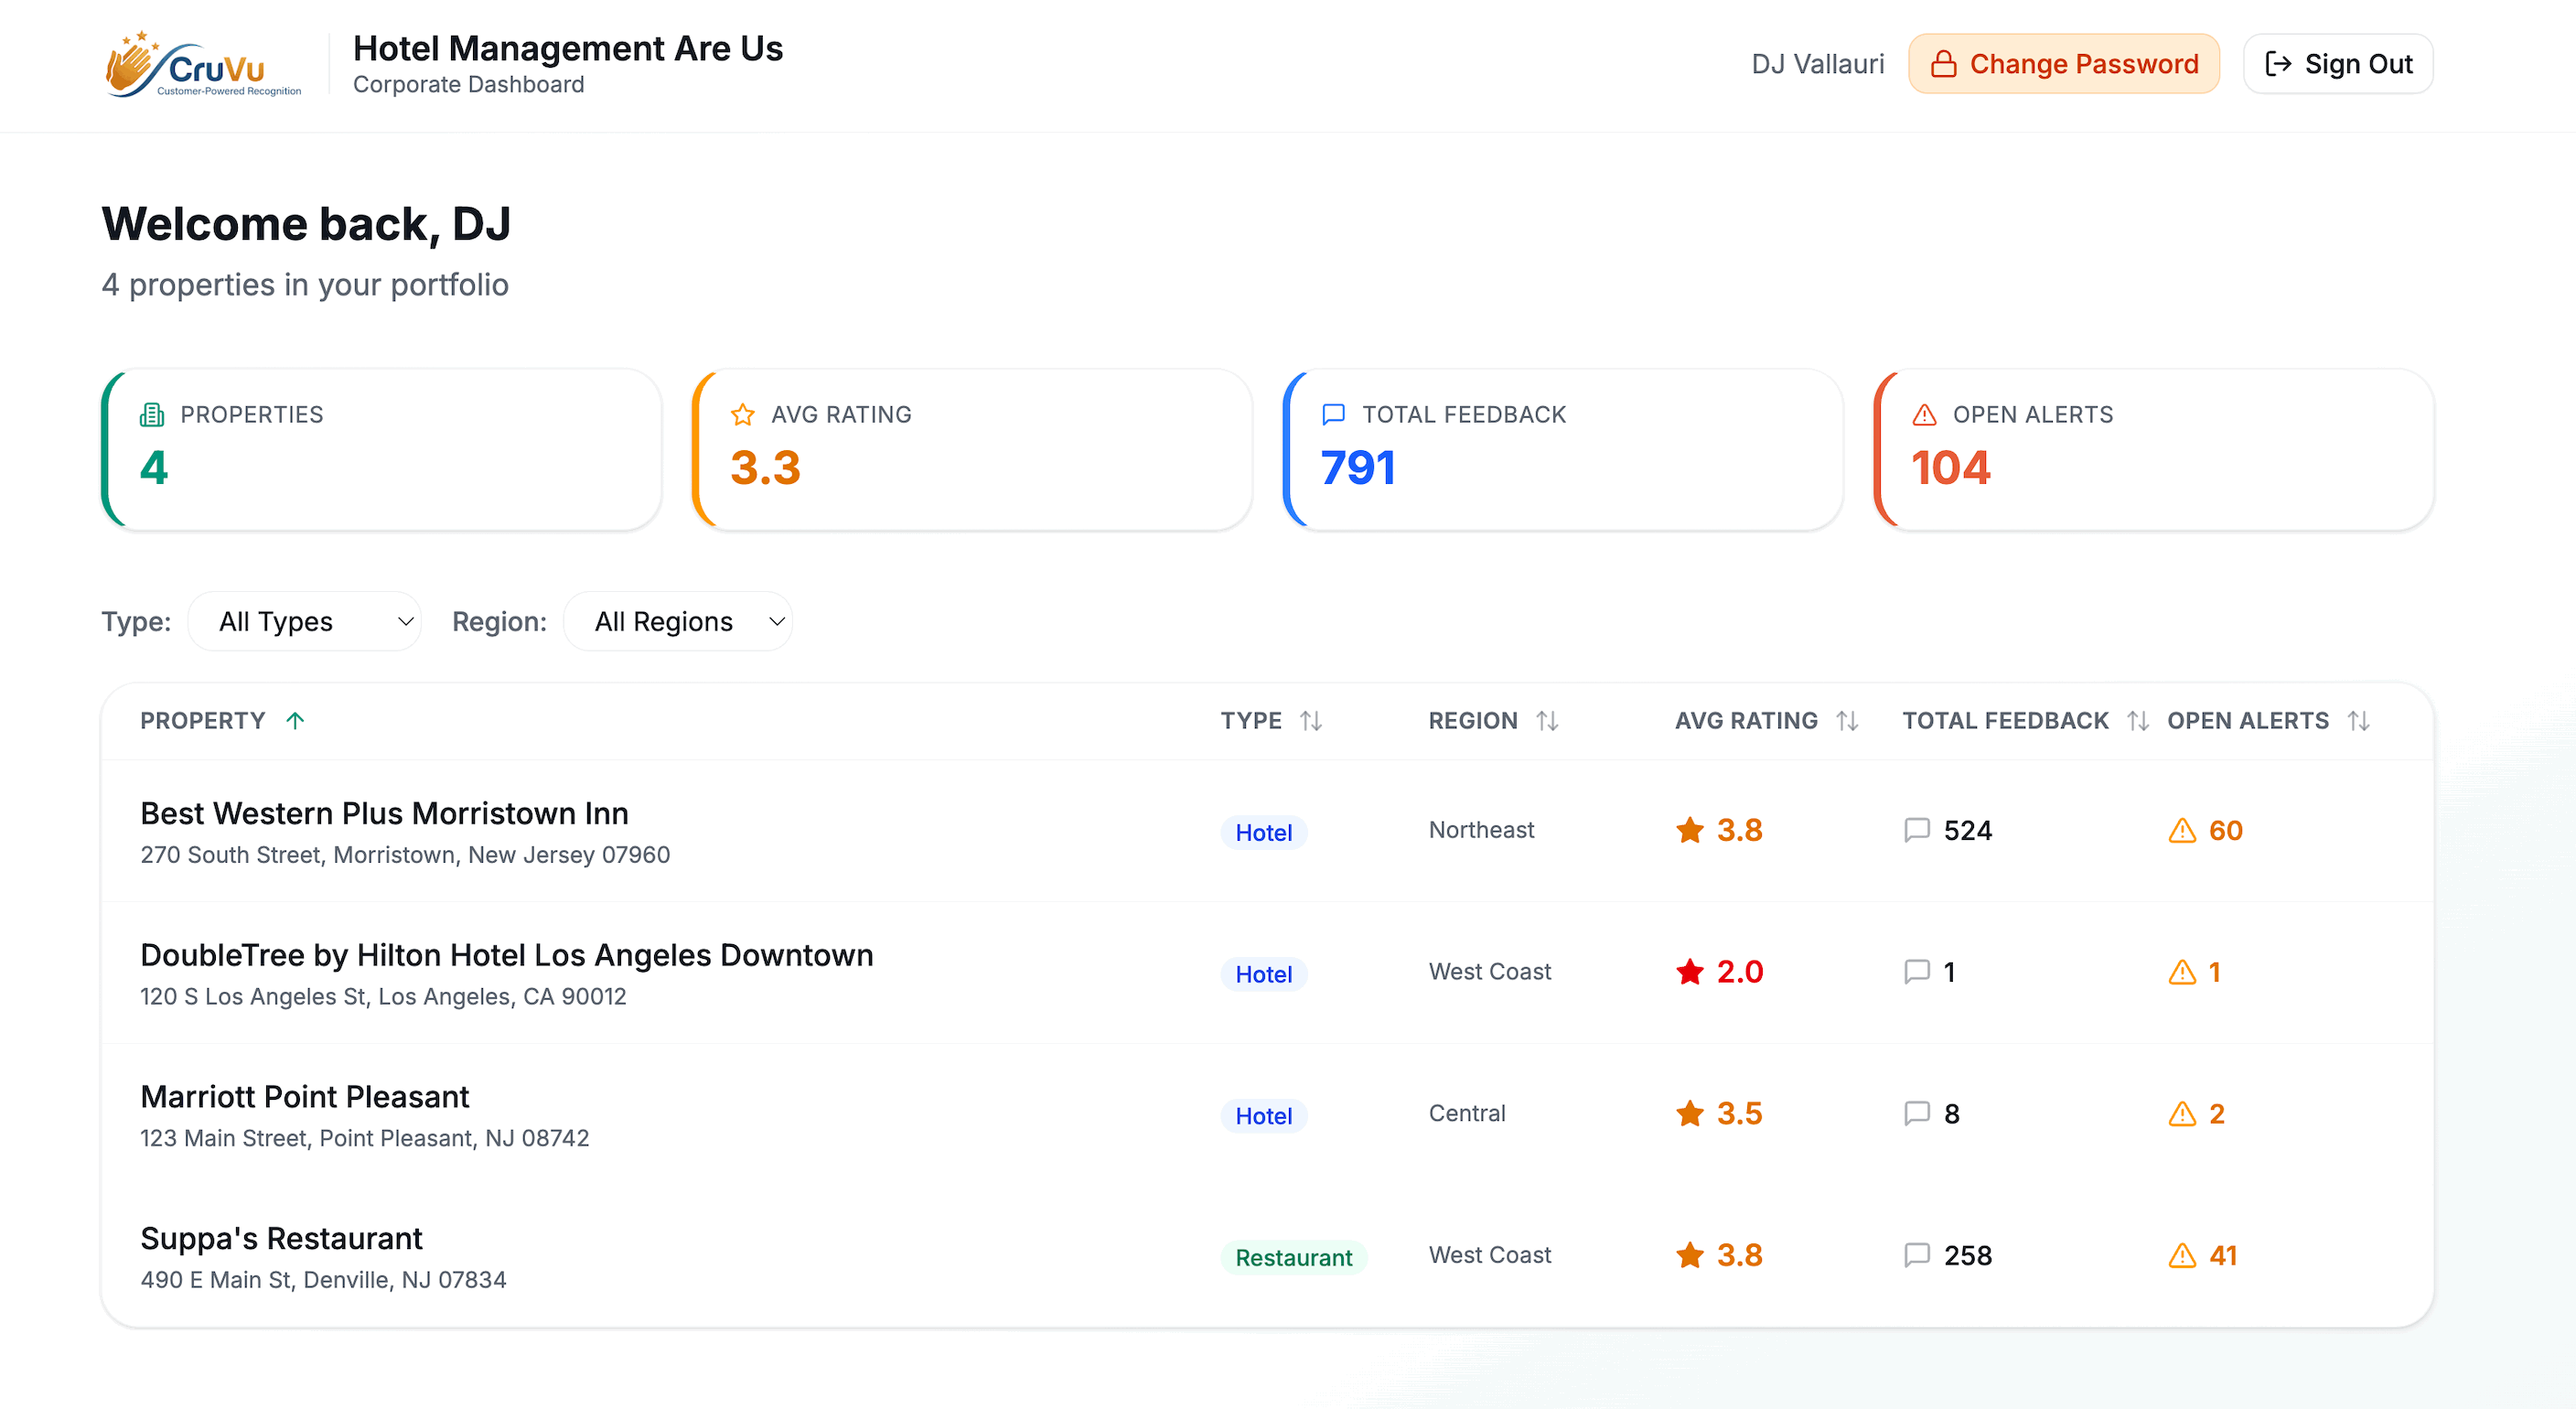Click the Total Feedback card value 791

click(x=1358, y=467)
